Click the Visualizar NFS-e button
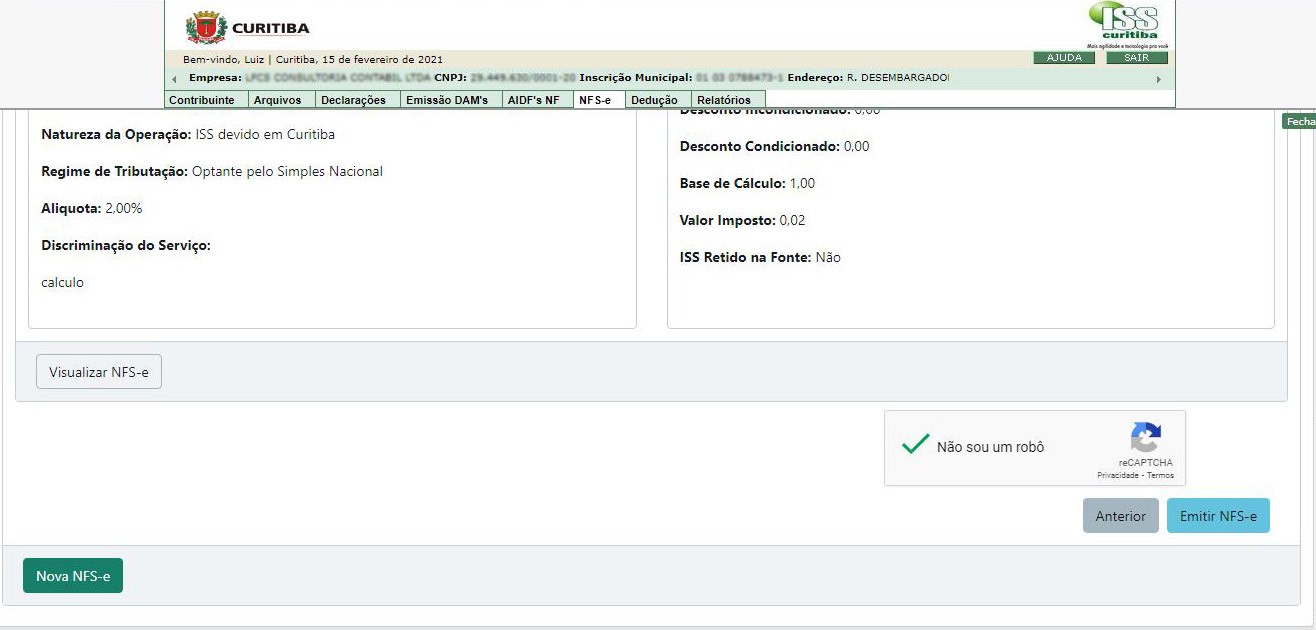1316x630 pixels. tap(99, 372)
